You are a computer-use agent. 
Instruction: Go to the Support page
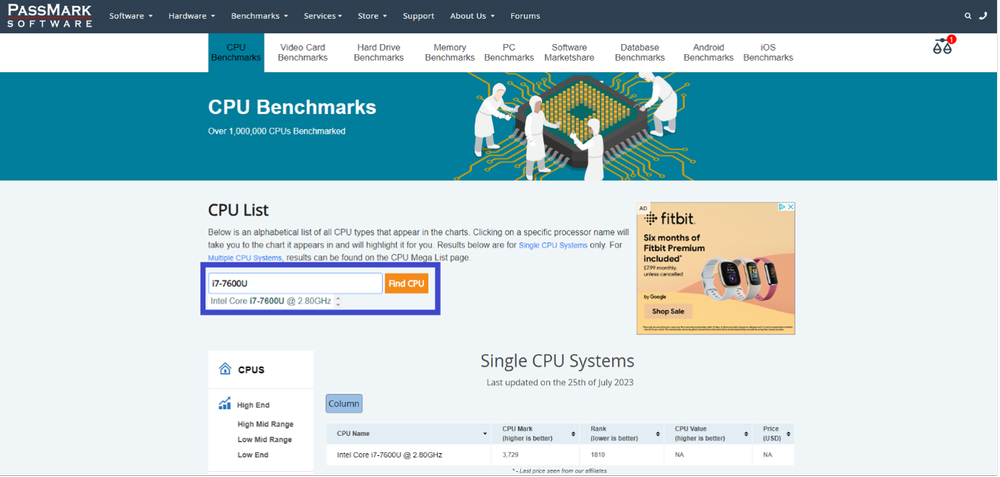tap(418, 16)
